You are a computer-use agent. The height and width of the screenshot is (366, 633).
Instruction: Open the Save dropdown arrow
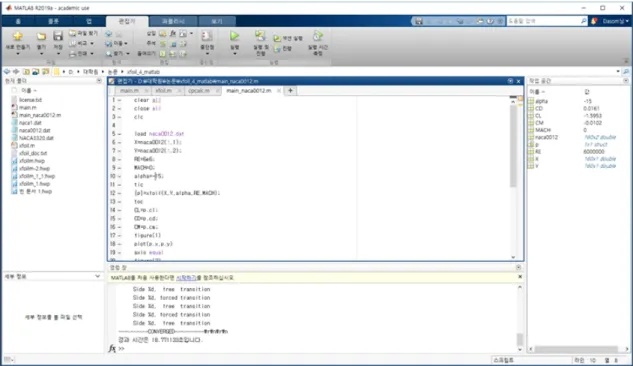58,54
